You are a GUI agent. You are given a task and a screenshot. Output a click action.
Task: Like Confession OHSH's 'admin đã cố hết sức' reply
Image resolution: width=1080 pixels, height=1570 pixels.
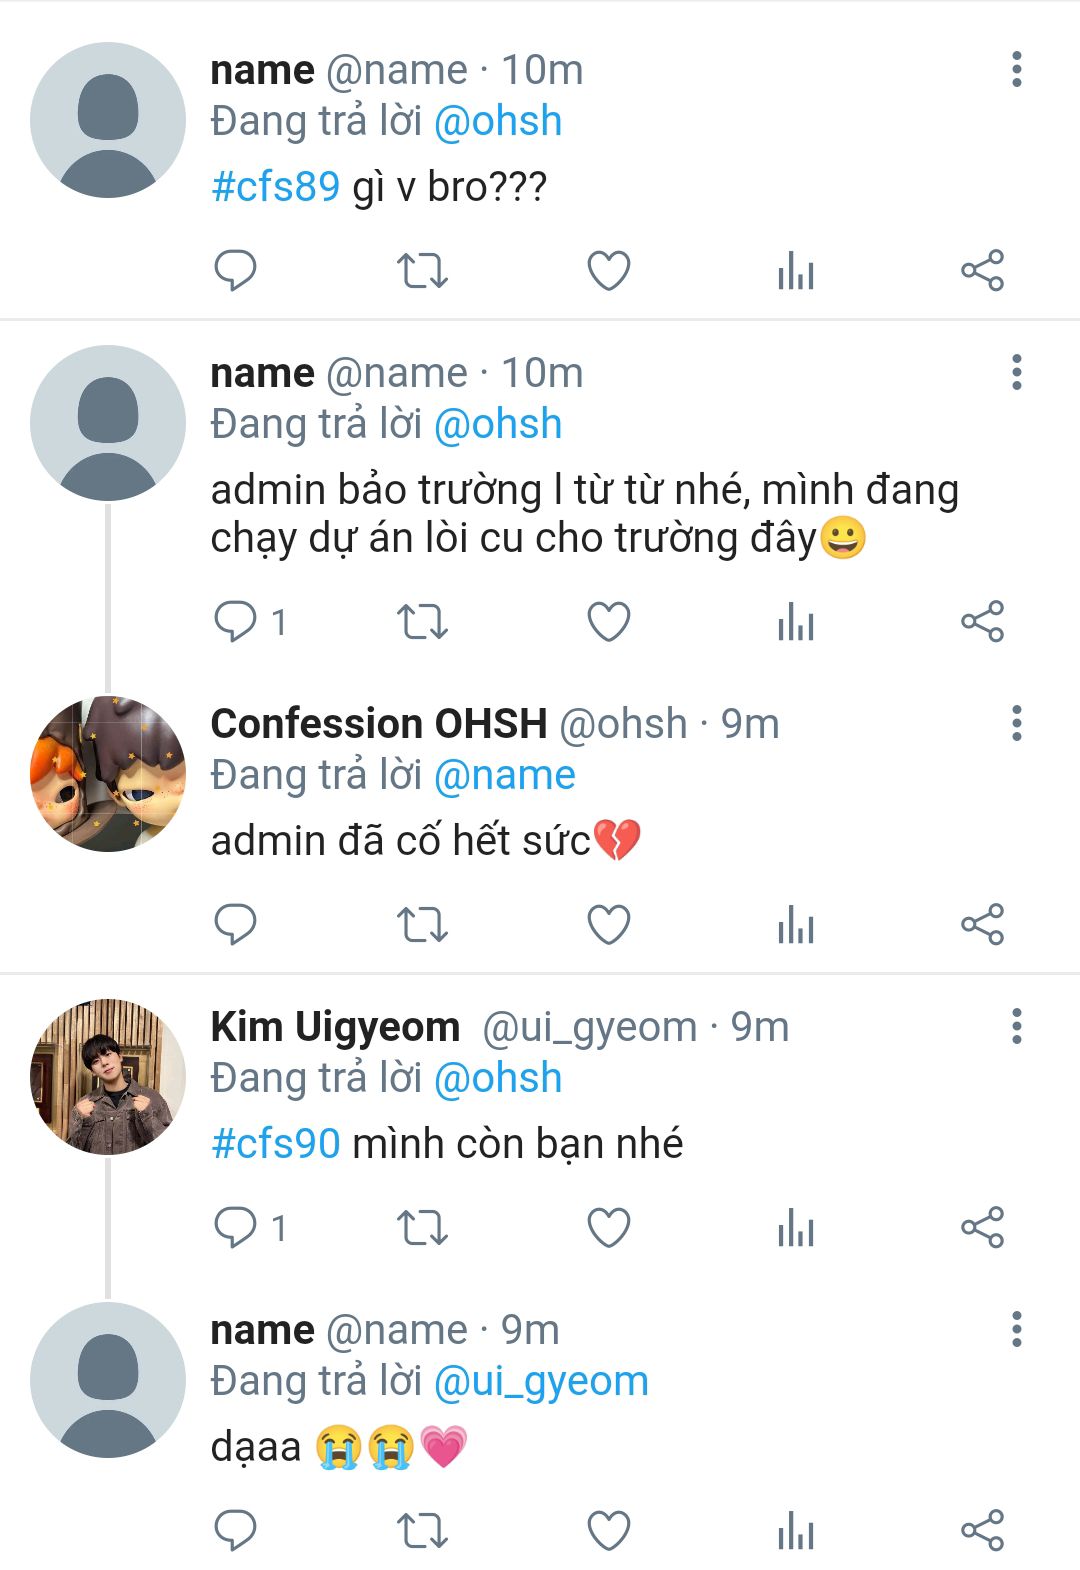pyautogui.click(x=608, y=924)
